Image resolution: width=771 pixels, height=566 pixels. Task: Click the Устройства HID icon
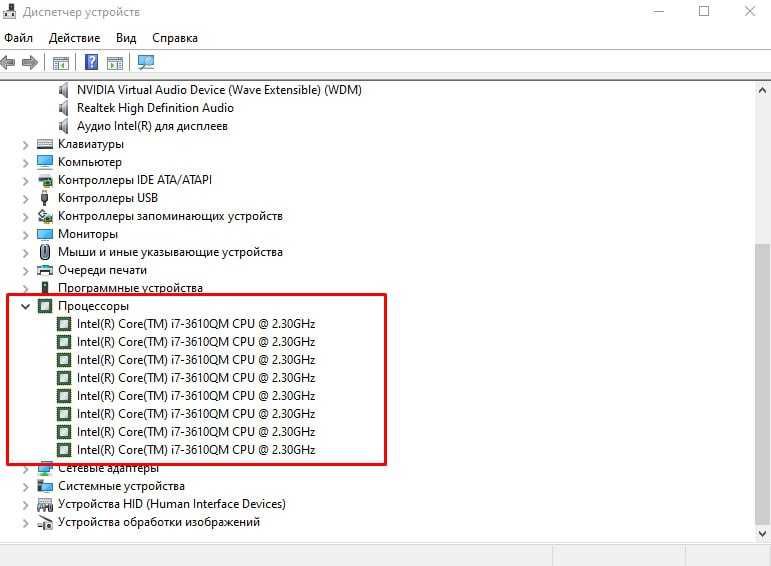click(x=45, y=504)
